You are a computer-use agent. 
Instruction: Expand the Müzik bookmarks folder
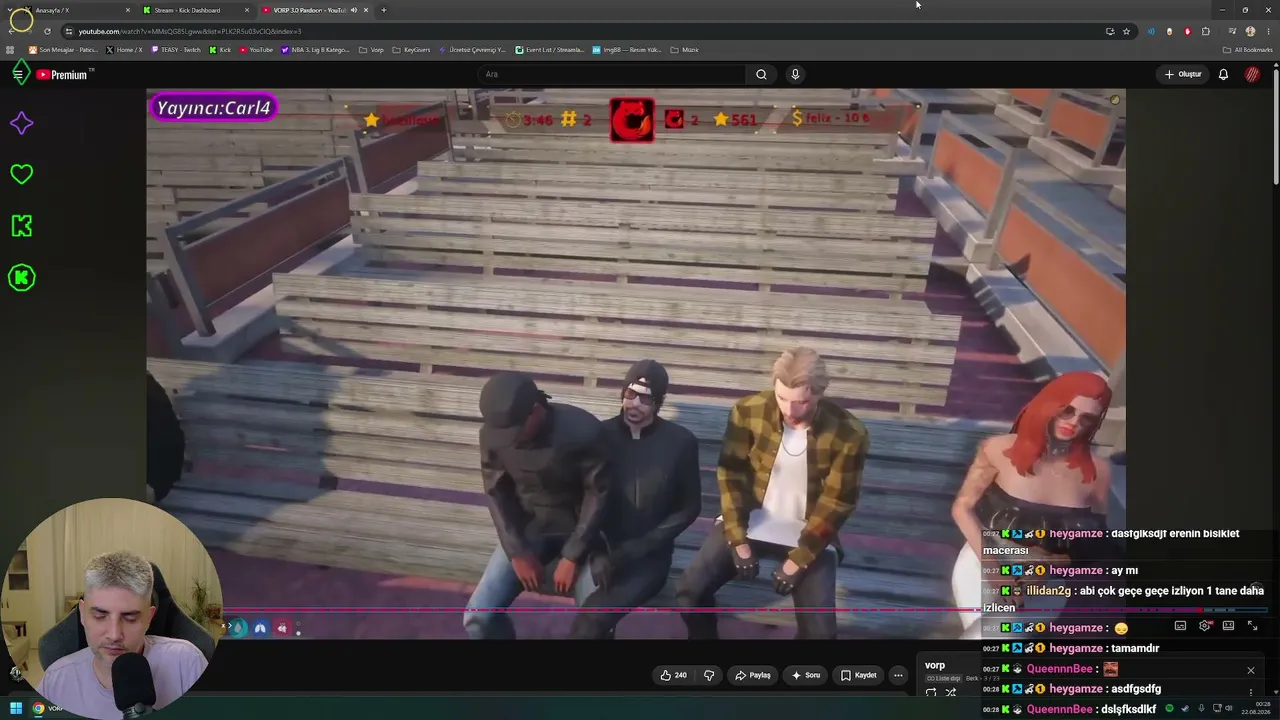pos(684,49)
